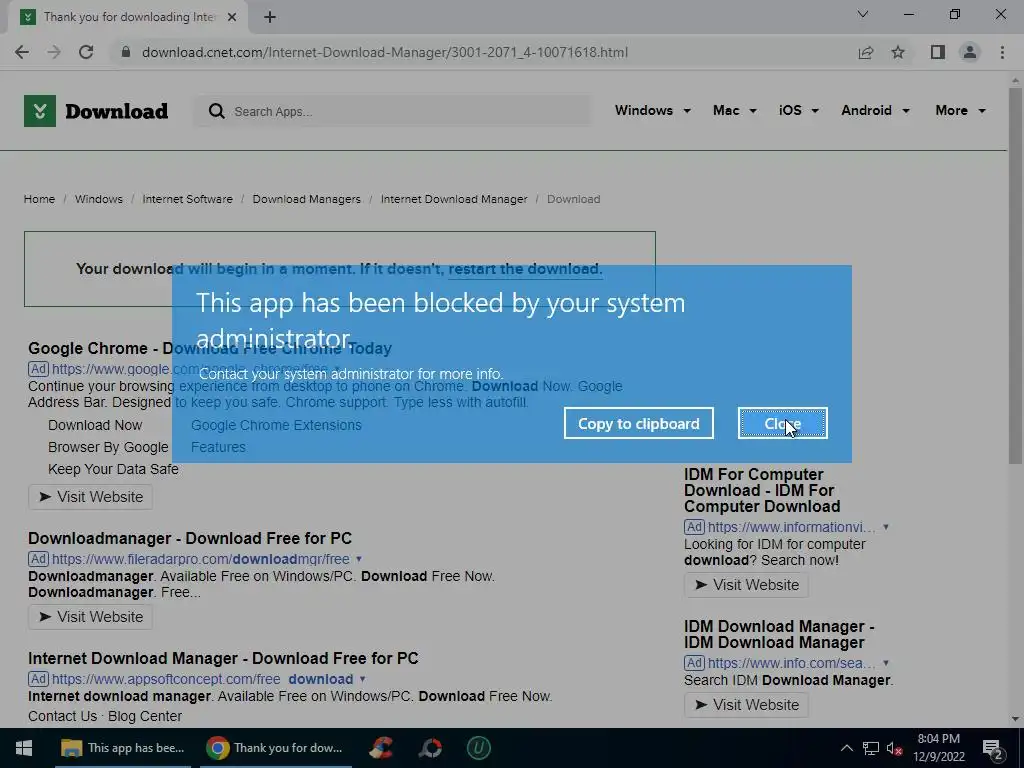Visit Website for IDM For Computer ad

tap(746, 585)
